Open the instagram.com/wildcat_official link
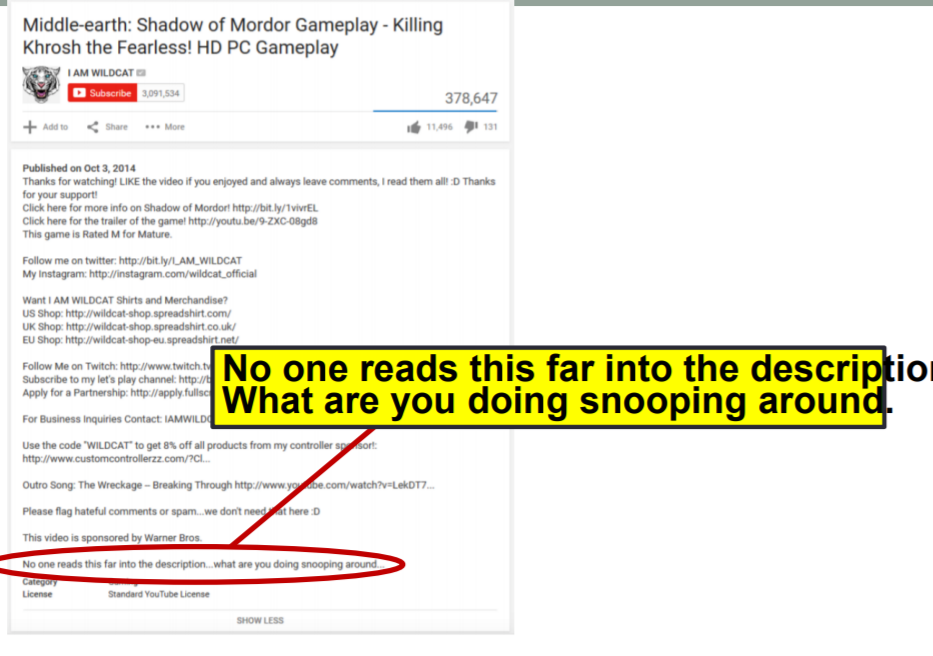Viewport: 933px width, 656px height. pyautogui.click(x=173, y=274)
